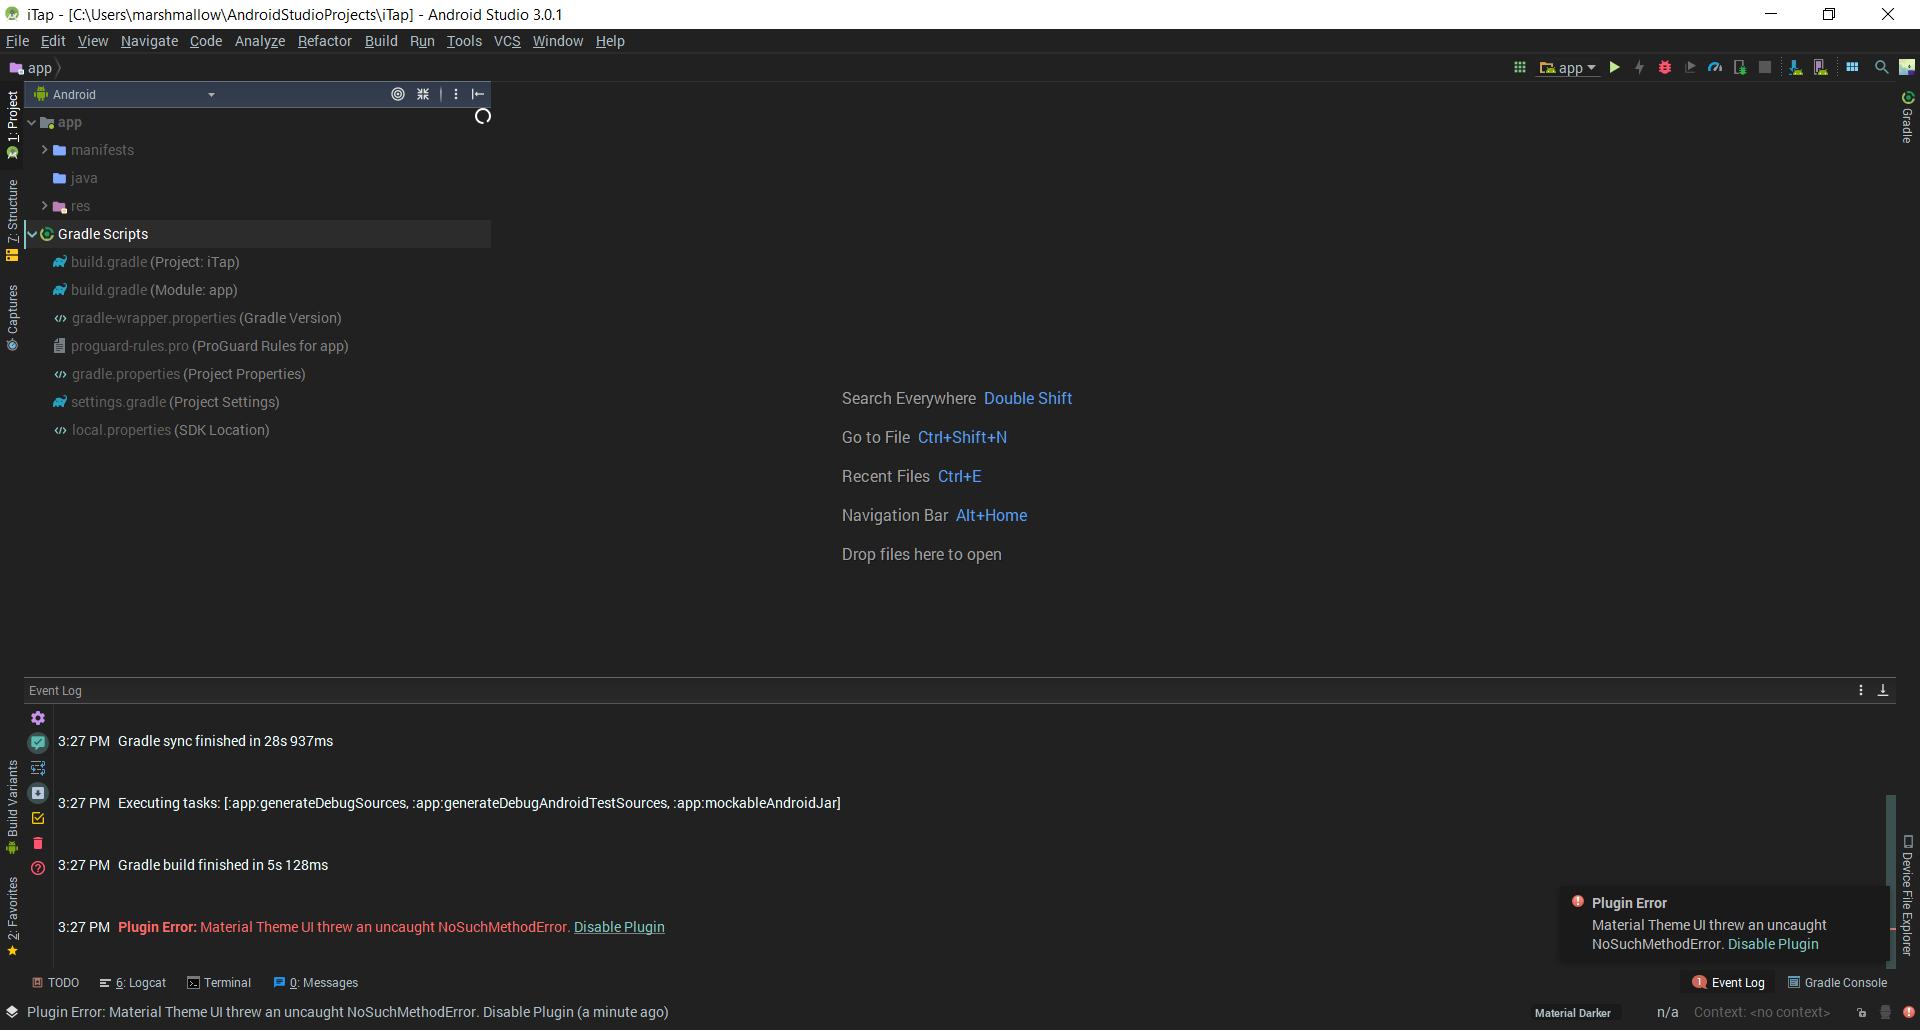Viewport: 1920px width, 1030px height.
Task: Open the Android view selector dropdown
Action: coord(125,94)
